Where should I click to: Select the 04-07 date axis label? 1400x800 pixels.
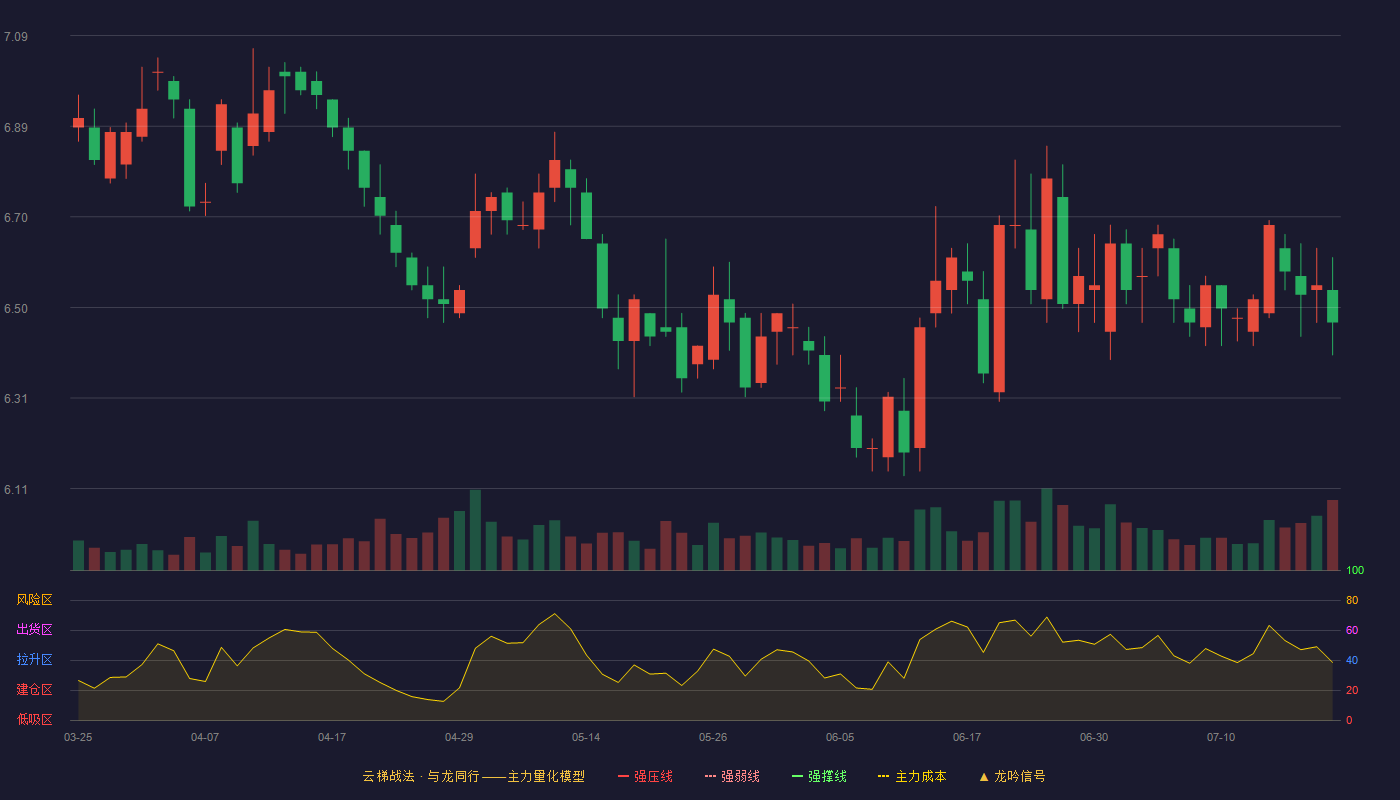(x=205, y=737)
